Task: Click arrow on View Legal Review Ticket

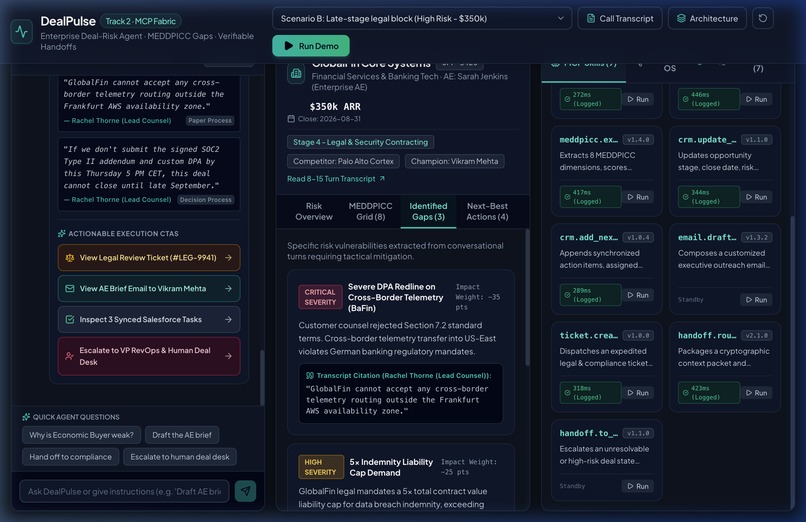Action: [x=228, y=258]
